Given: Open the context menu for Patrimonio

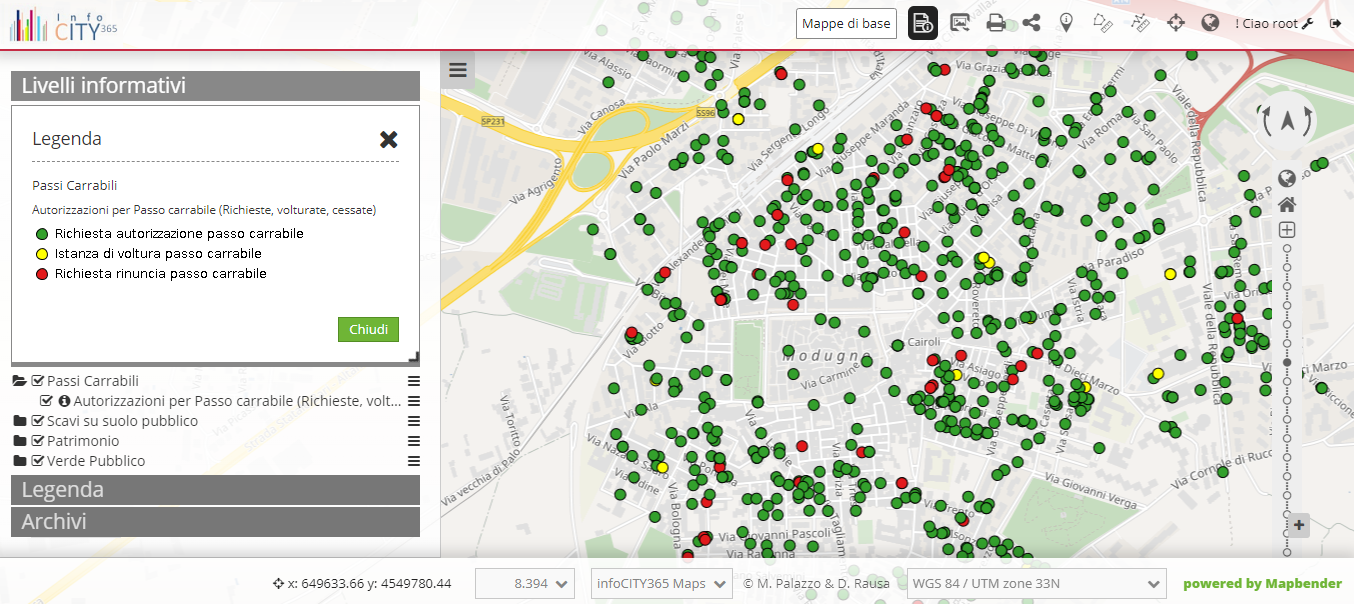Looking at the screenshot, I should [413, 441].
